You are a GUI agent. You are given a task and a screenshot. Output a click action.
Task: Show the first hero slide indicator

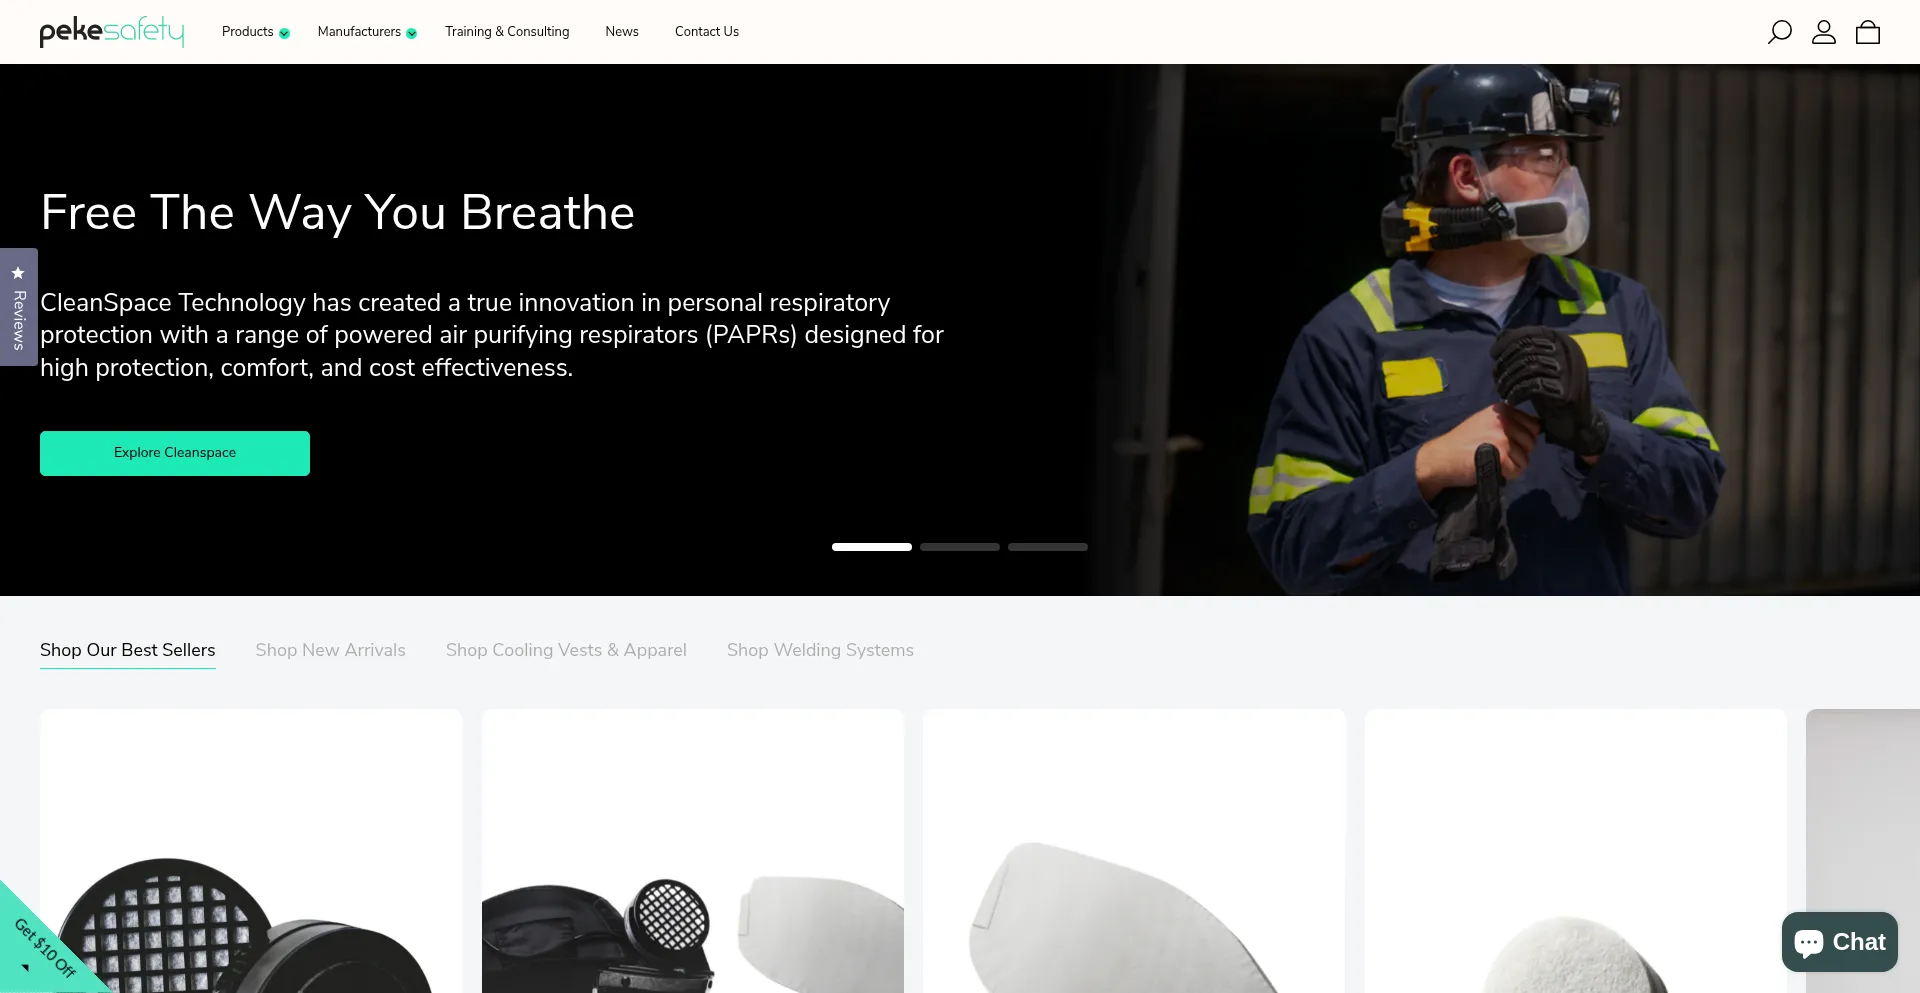[871, 547]
